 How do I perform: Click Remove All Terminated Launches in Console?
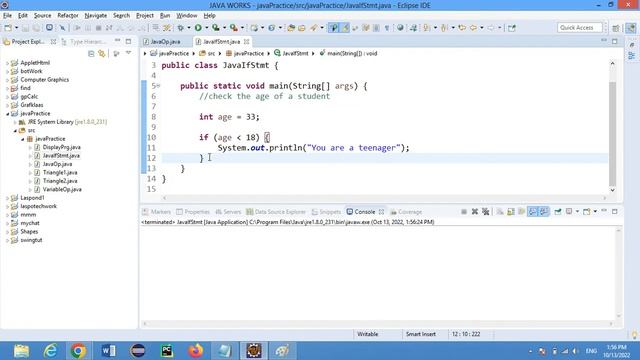[485, 211]
